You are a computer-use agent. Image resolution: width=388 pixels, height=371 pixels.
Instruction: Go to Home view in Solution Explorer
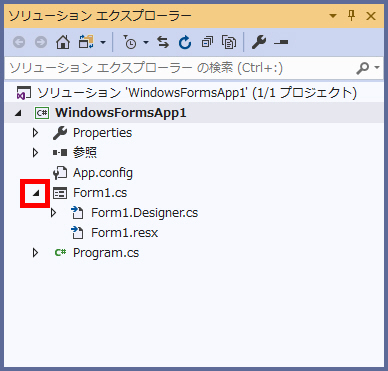63,42
